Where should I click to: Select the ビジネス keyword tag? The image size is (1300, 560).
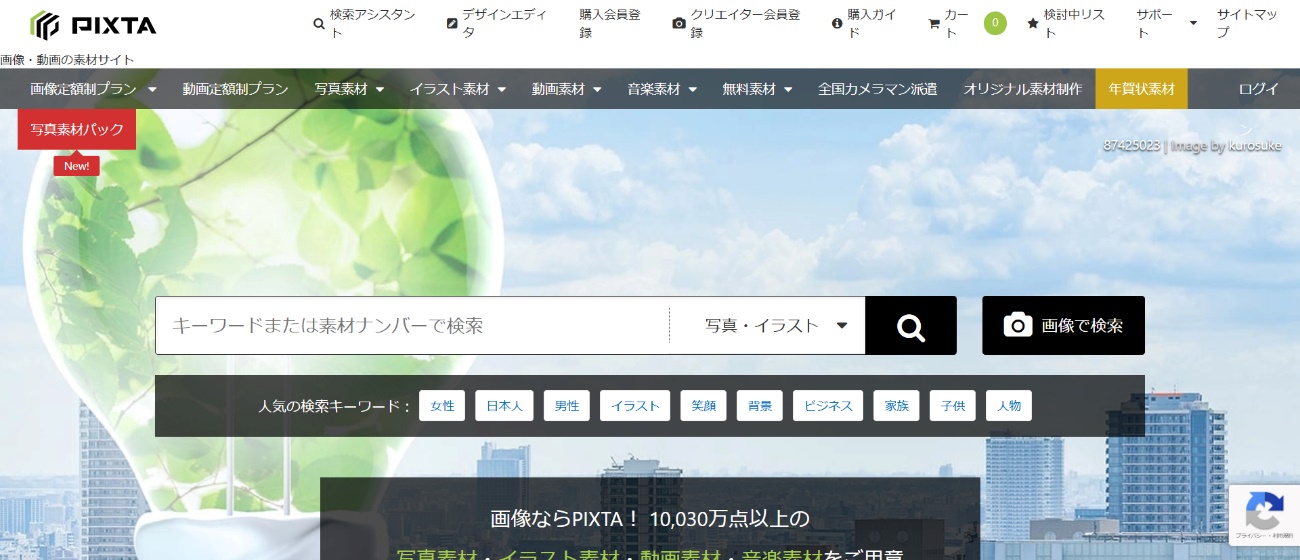point(828,406)
